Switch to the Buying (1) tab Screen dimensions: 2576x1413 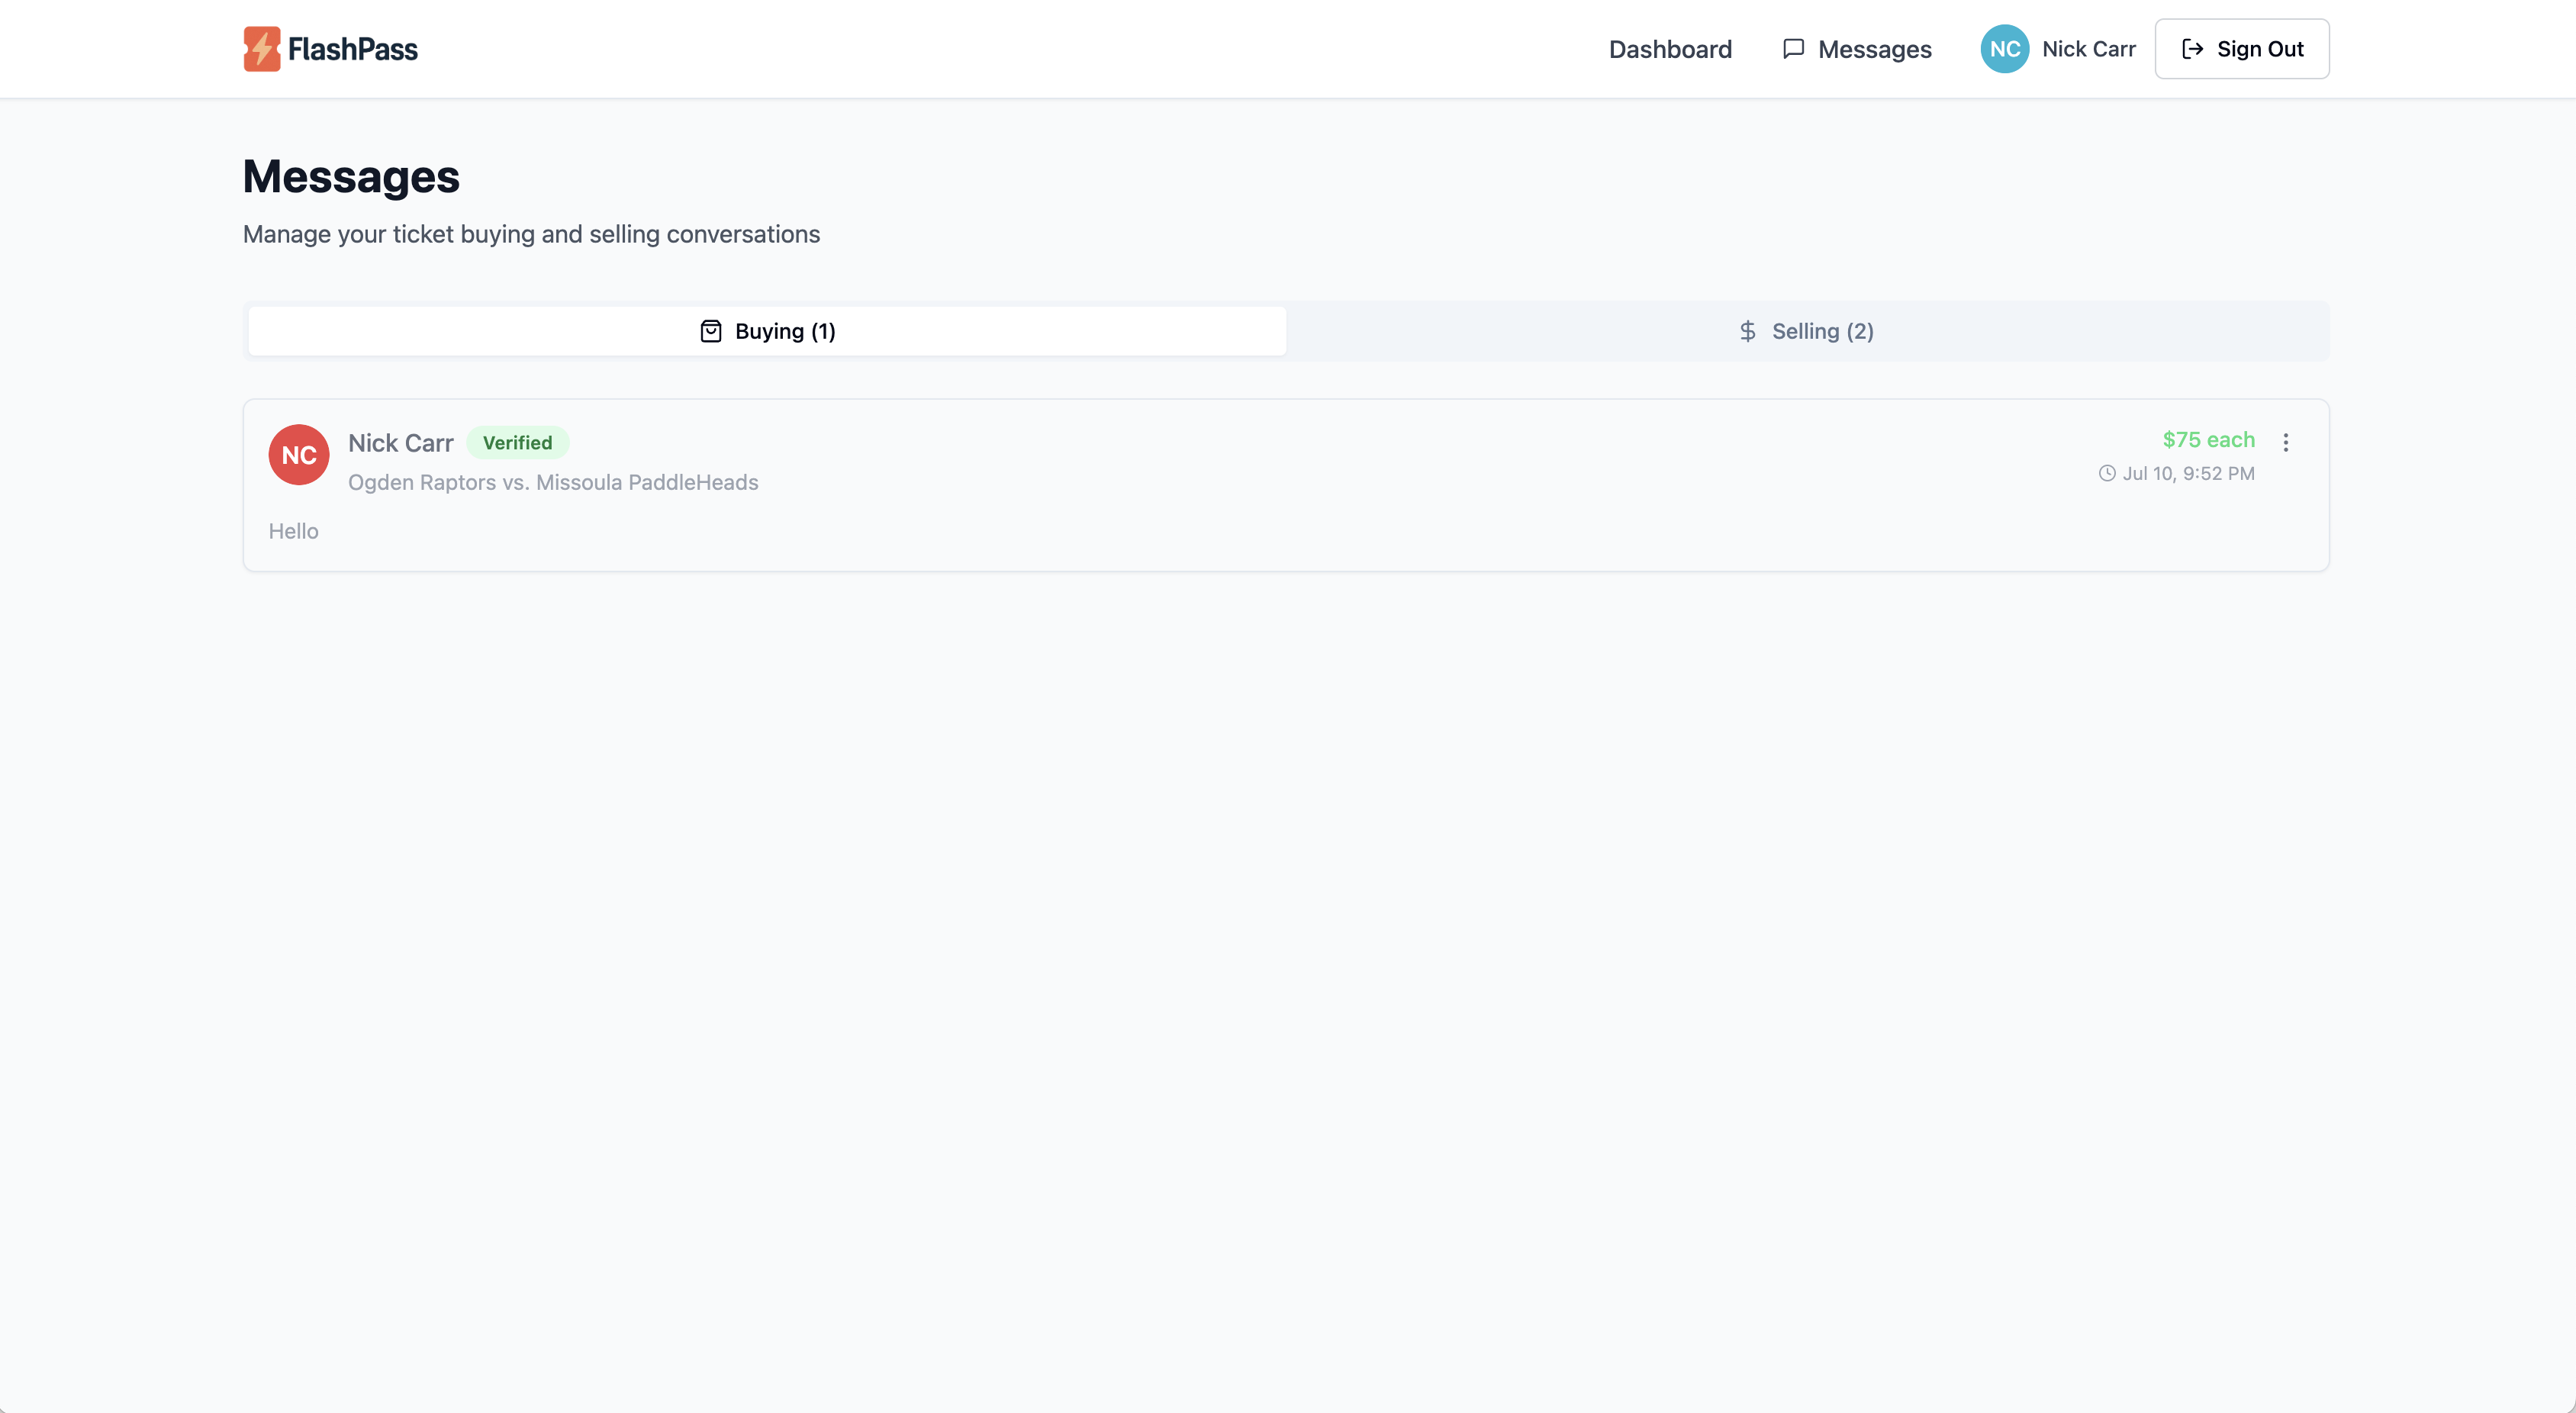(x=768, y=331)
